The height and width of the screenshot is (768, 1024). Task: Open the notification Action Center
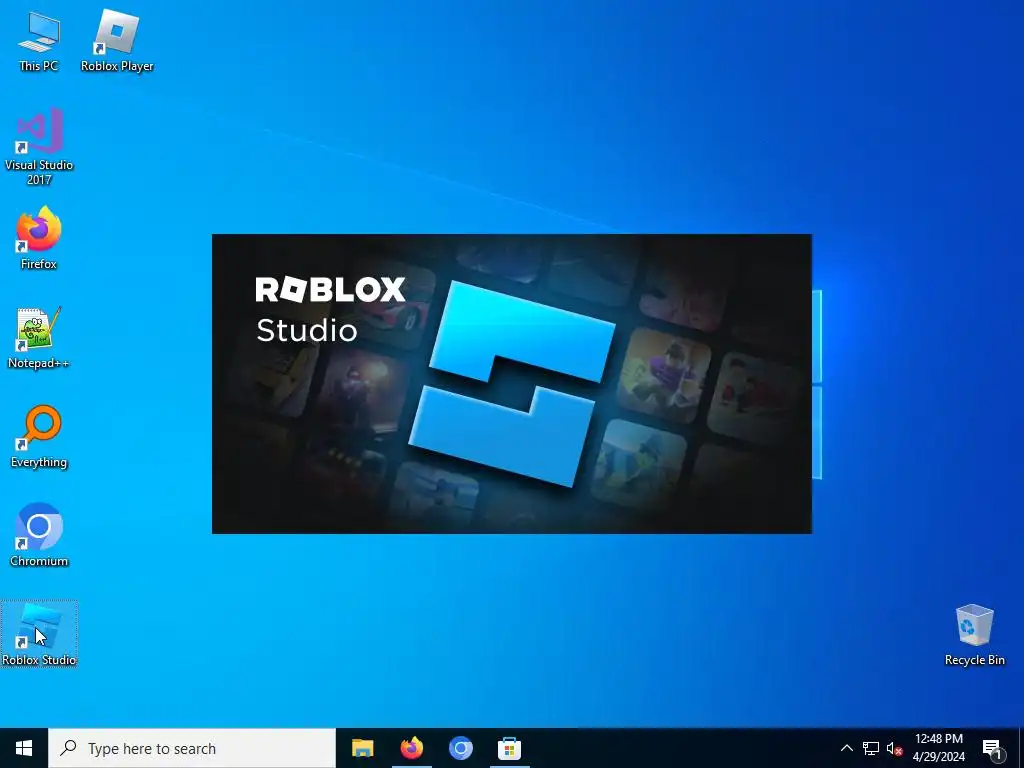tap(993, 748)
